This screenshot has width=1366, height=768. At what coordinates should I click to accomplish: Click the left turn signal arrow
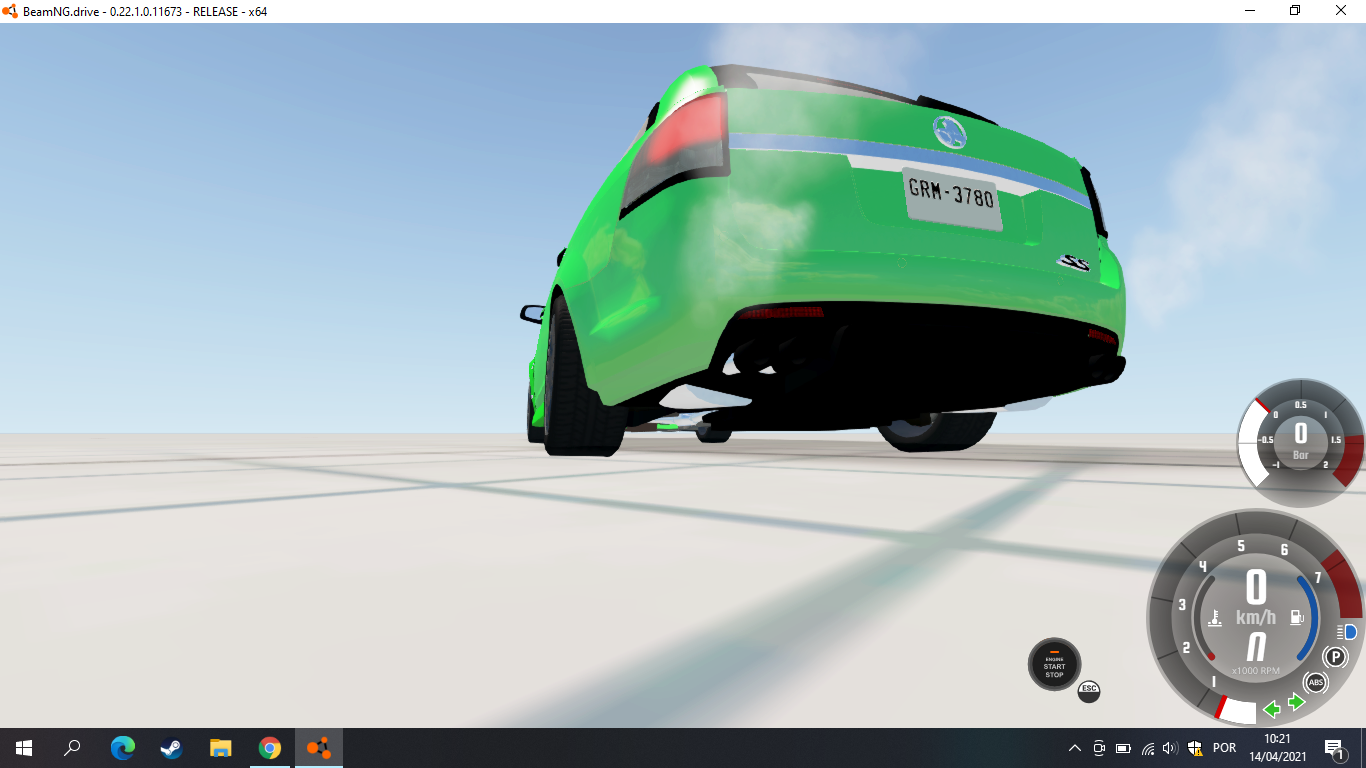click(1272, 709)
